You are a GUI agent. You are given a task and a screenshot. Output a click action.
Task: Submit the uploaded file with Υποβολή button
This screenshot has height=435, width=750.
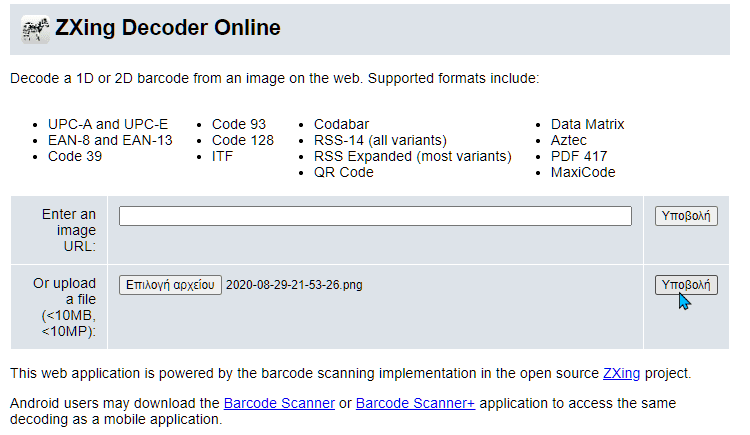coord(686,285)
